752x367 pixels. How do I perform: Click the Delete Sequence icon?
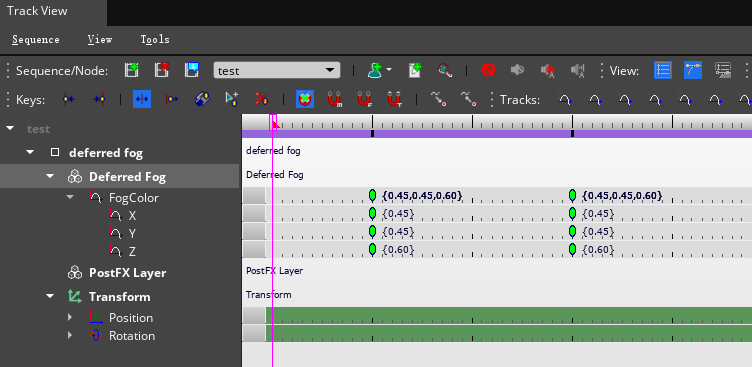click(162, 71)
